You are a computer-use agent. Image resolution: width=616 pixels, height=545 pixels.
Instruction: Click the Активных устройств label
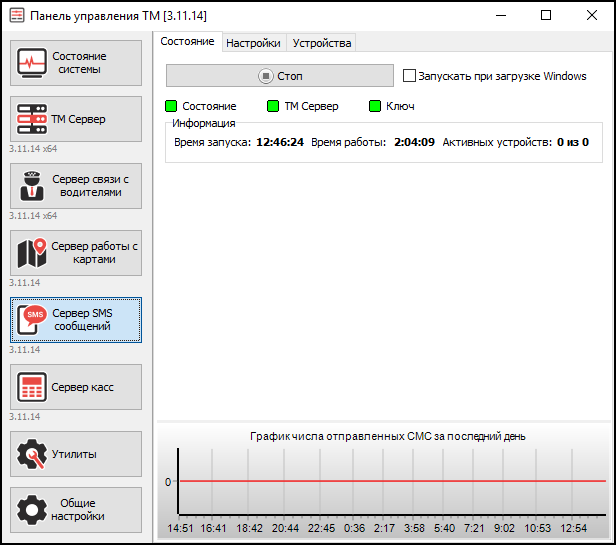(497, 142)
